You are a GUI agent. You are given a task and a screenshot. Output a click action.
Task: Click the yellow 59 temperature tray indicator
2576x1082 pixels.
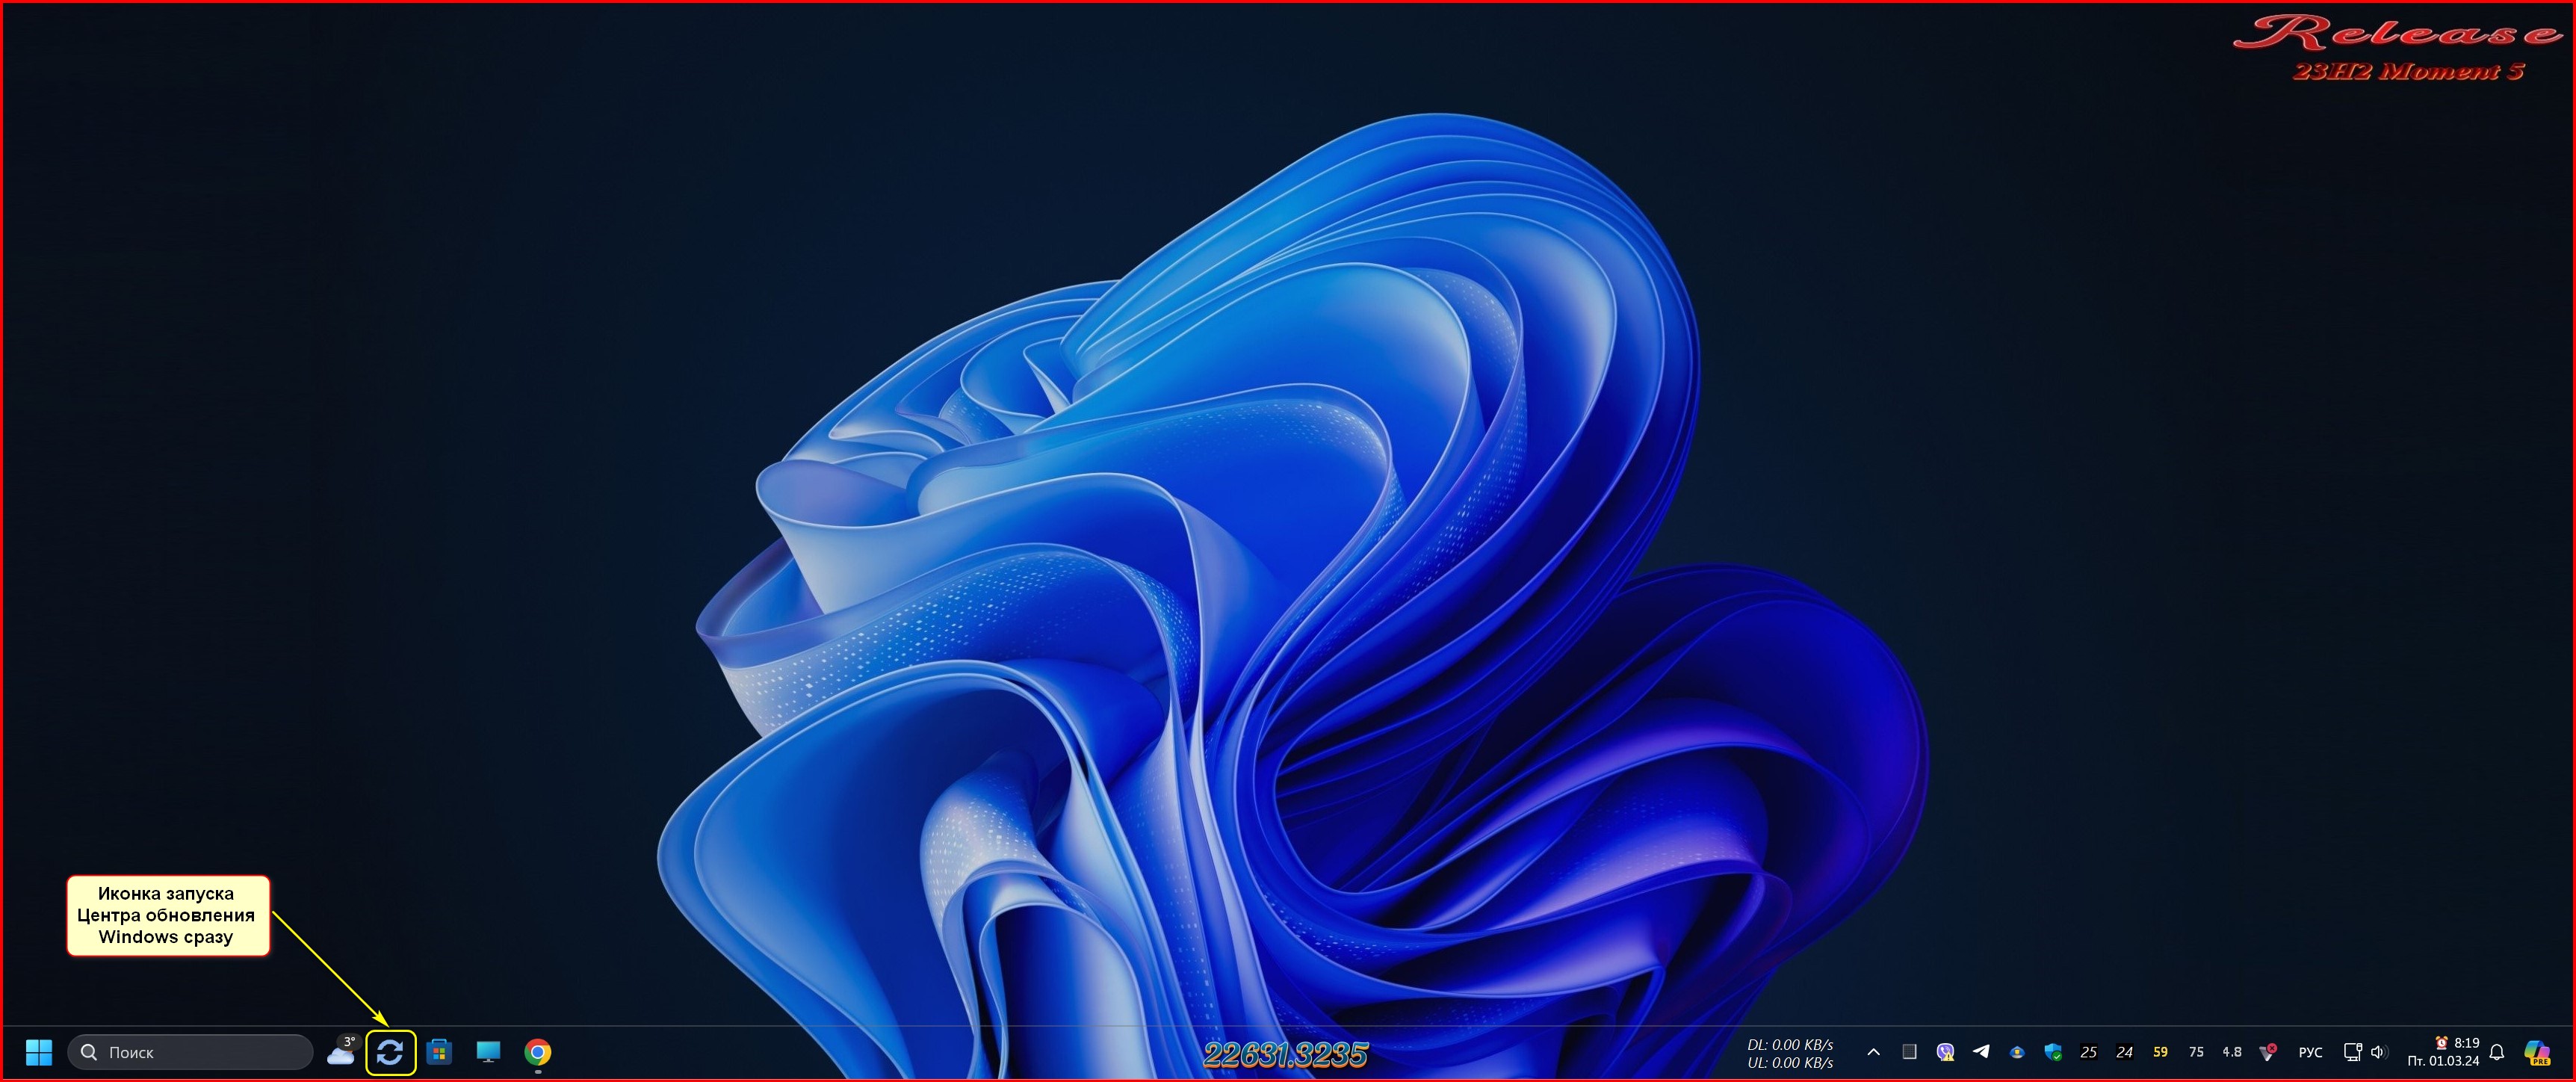tap(2160, 1052)
